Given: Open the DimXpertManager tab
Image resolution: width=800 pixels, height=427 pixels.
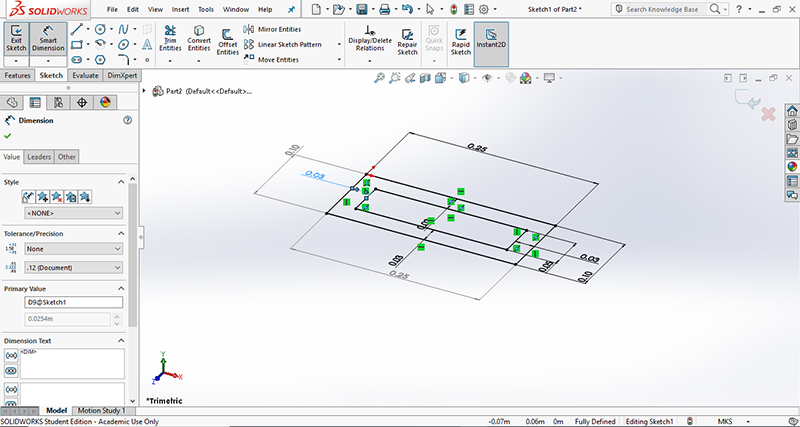Looking at the screenshot, I should point(82,103).
